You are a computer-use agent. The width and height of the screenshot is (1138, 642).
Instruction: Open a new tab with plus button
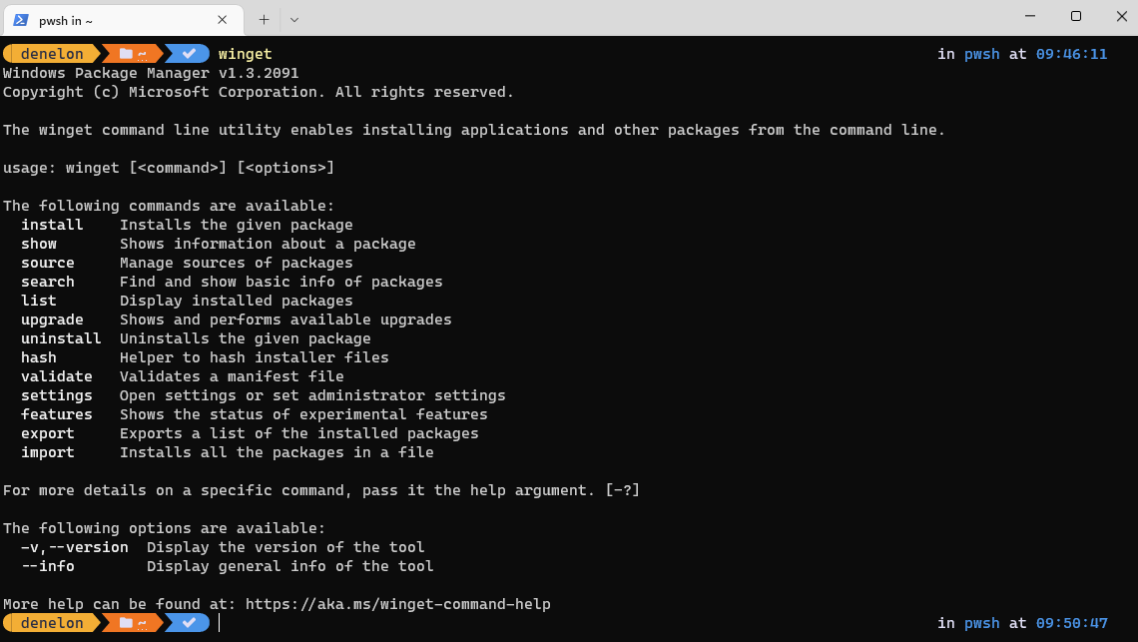[264, 20]
